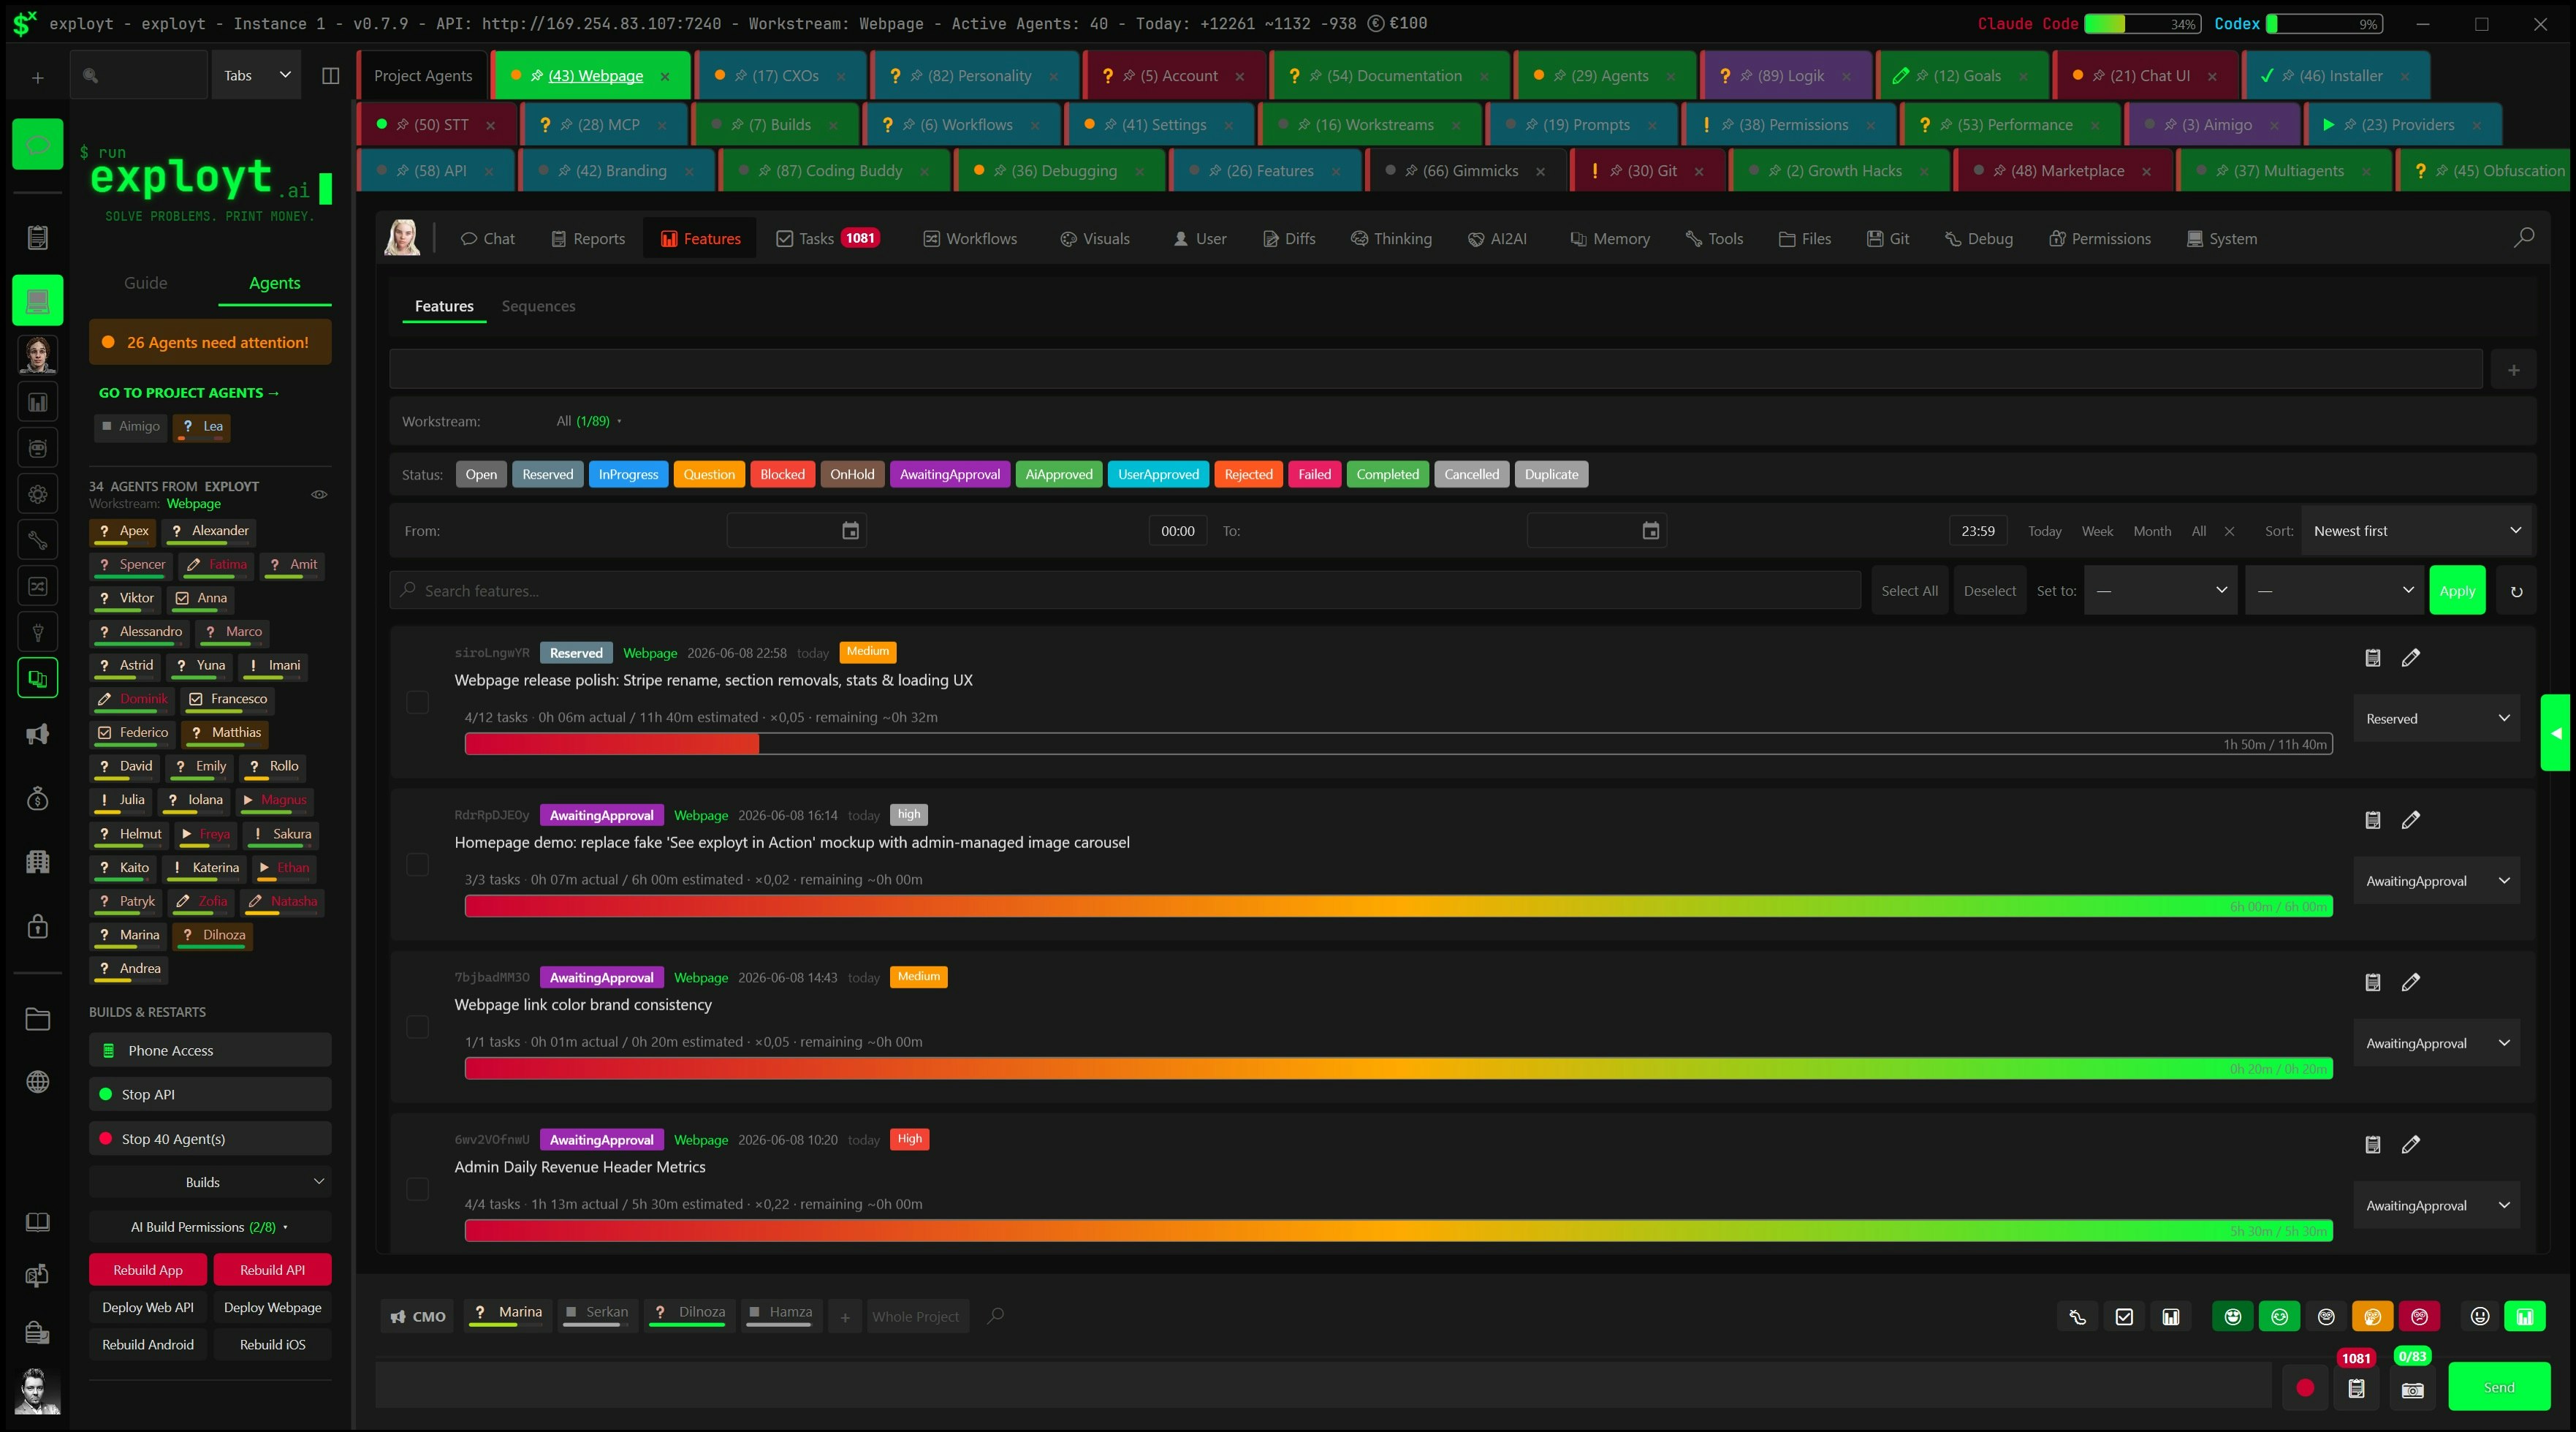
Task: Click the plus icon beside the feature input
Action: pyautogui.click(x=2513, y=370)
